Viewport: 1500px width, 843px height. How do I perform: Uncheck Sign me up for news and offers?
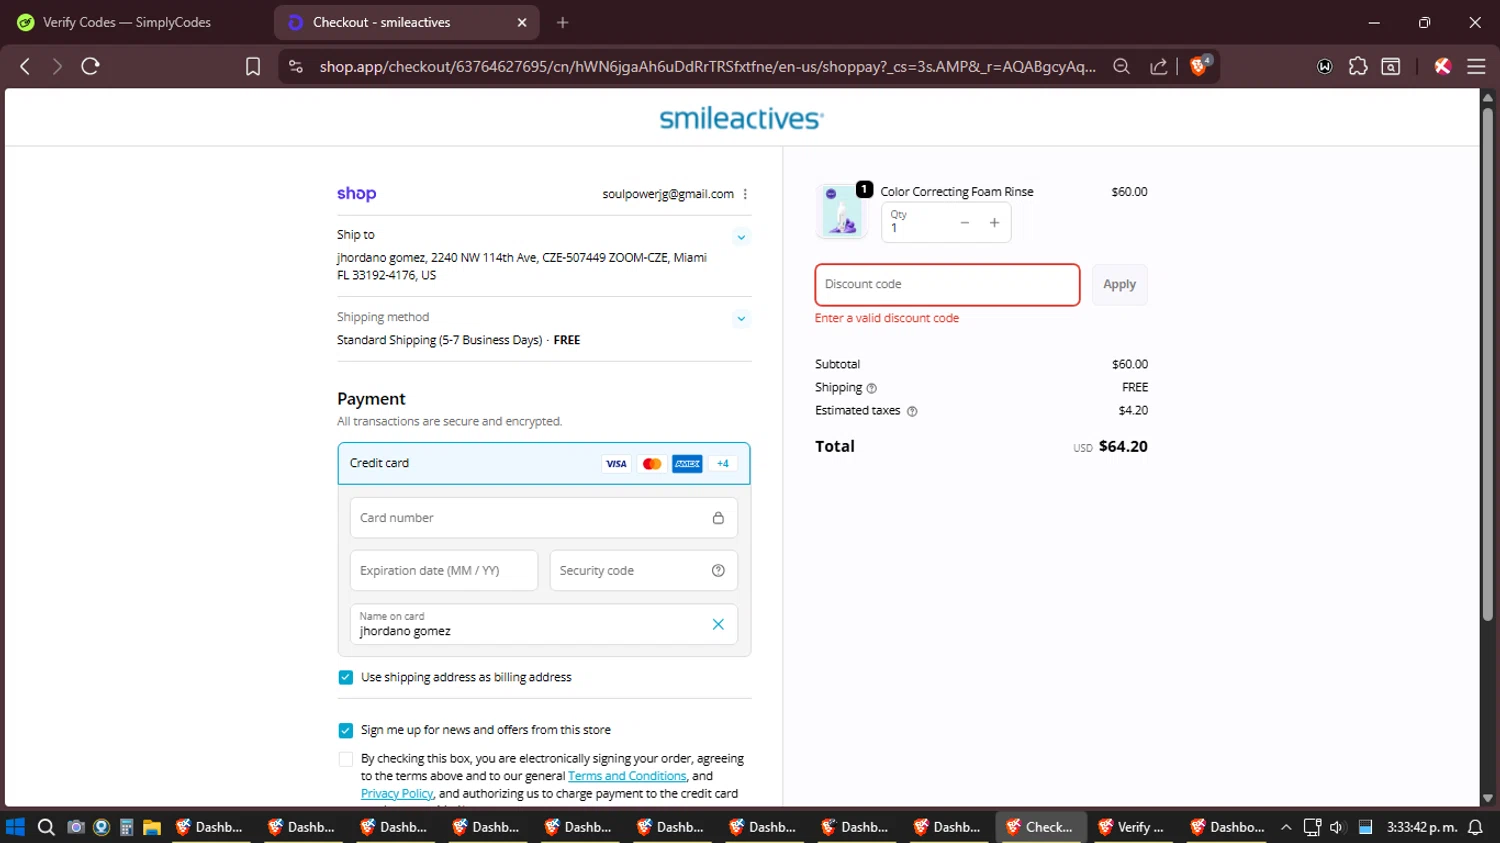point(346,730)
